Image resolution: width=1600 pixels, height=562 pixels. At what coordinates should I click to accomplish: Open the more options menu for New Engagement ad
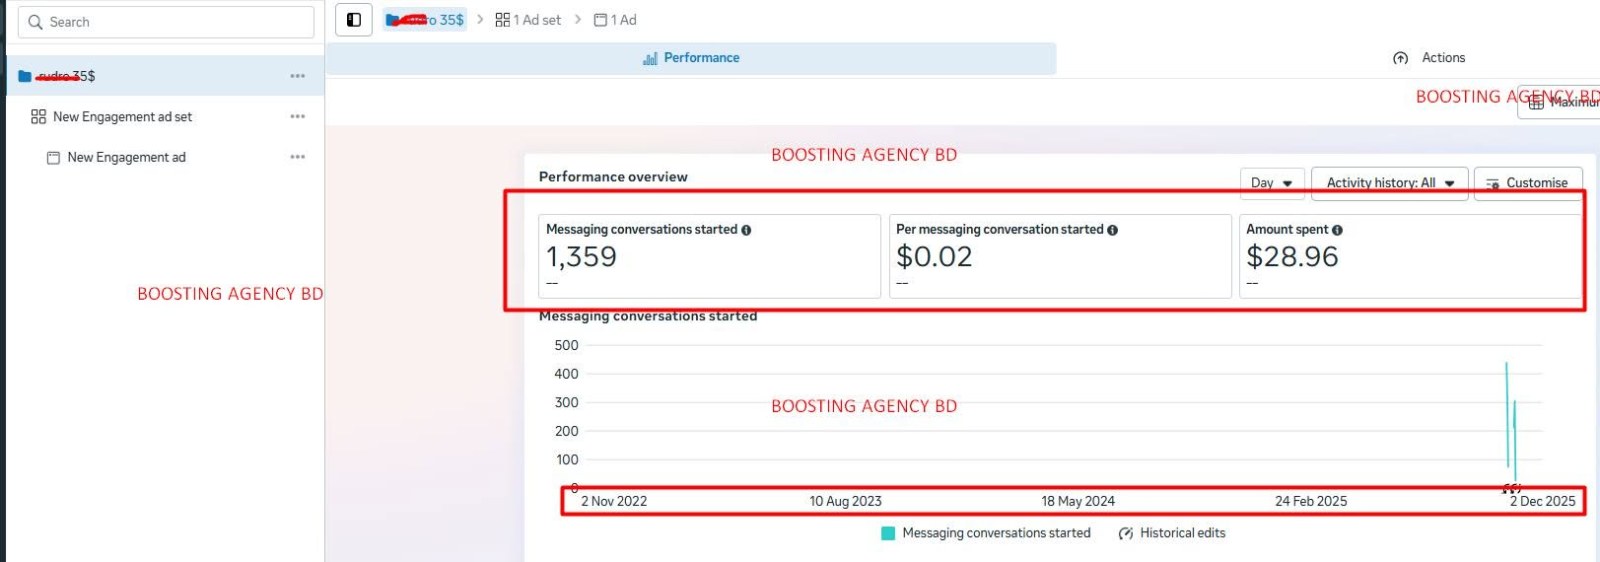pos(298,157)
